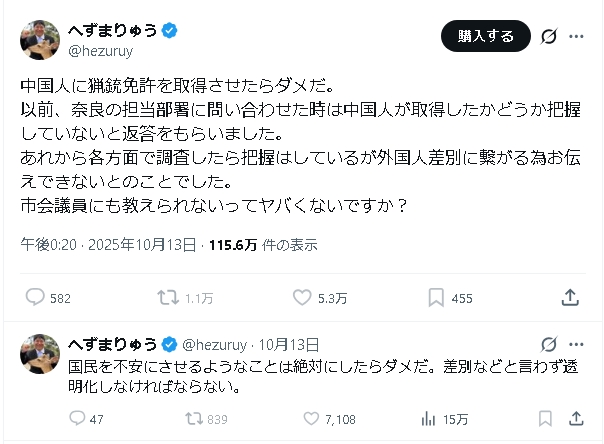View analytics of the follow-up post
This screenshot has width=604, height=444.
(427, 419)
